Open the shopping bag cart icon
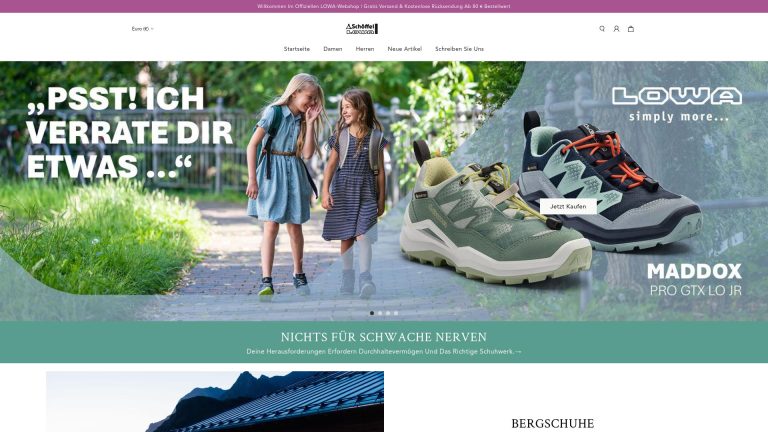Viewport: 768px width, 432px height. 631,29
